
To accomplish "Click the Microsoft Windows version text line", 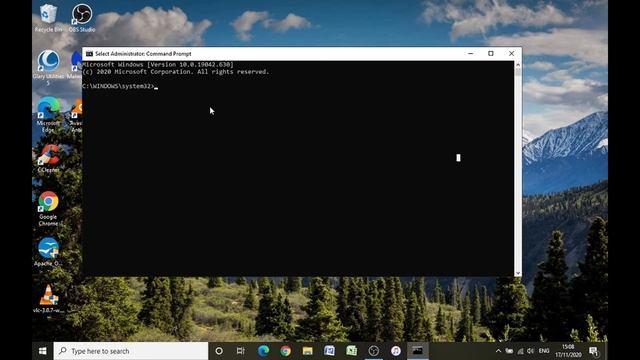I will coord(158,64).
